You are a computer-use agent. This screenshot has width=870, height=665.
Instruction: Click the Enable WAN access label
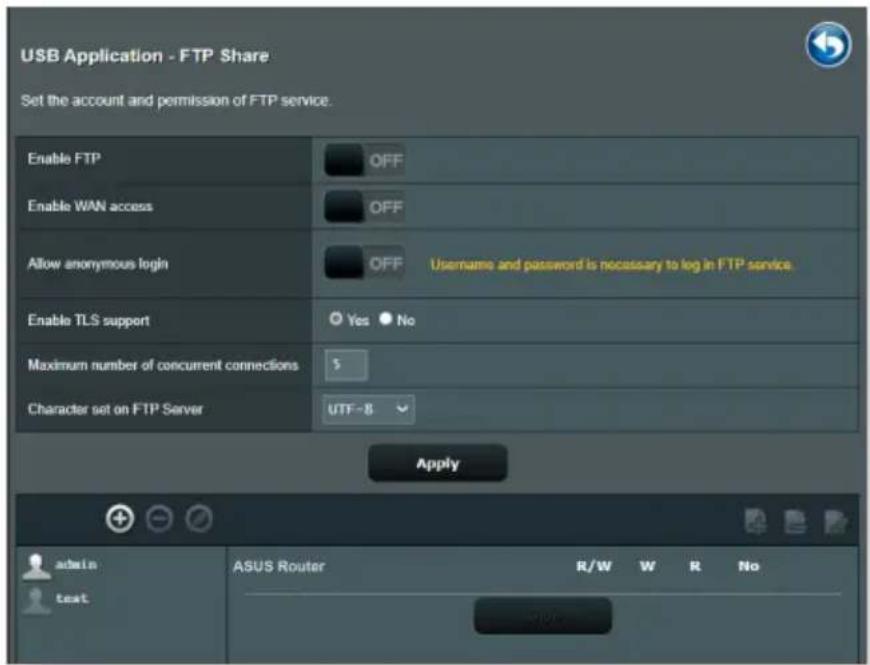90,206
